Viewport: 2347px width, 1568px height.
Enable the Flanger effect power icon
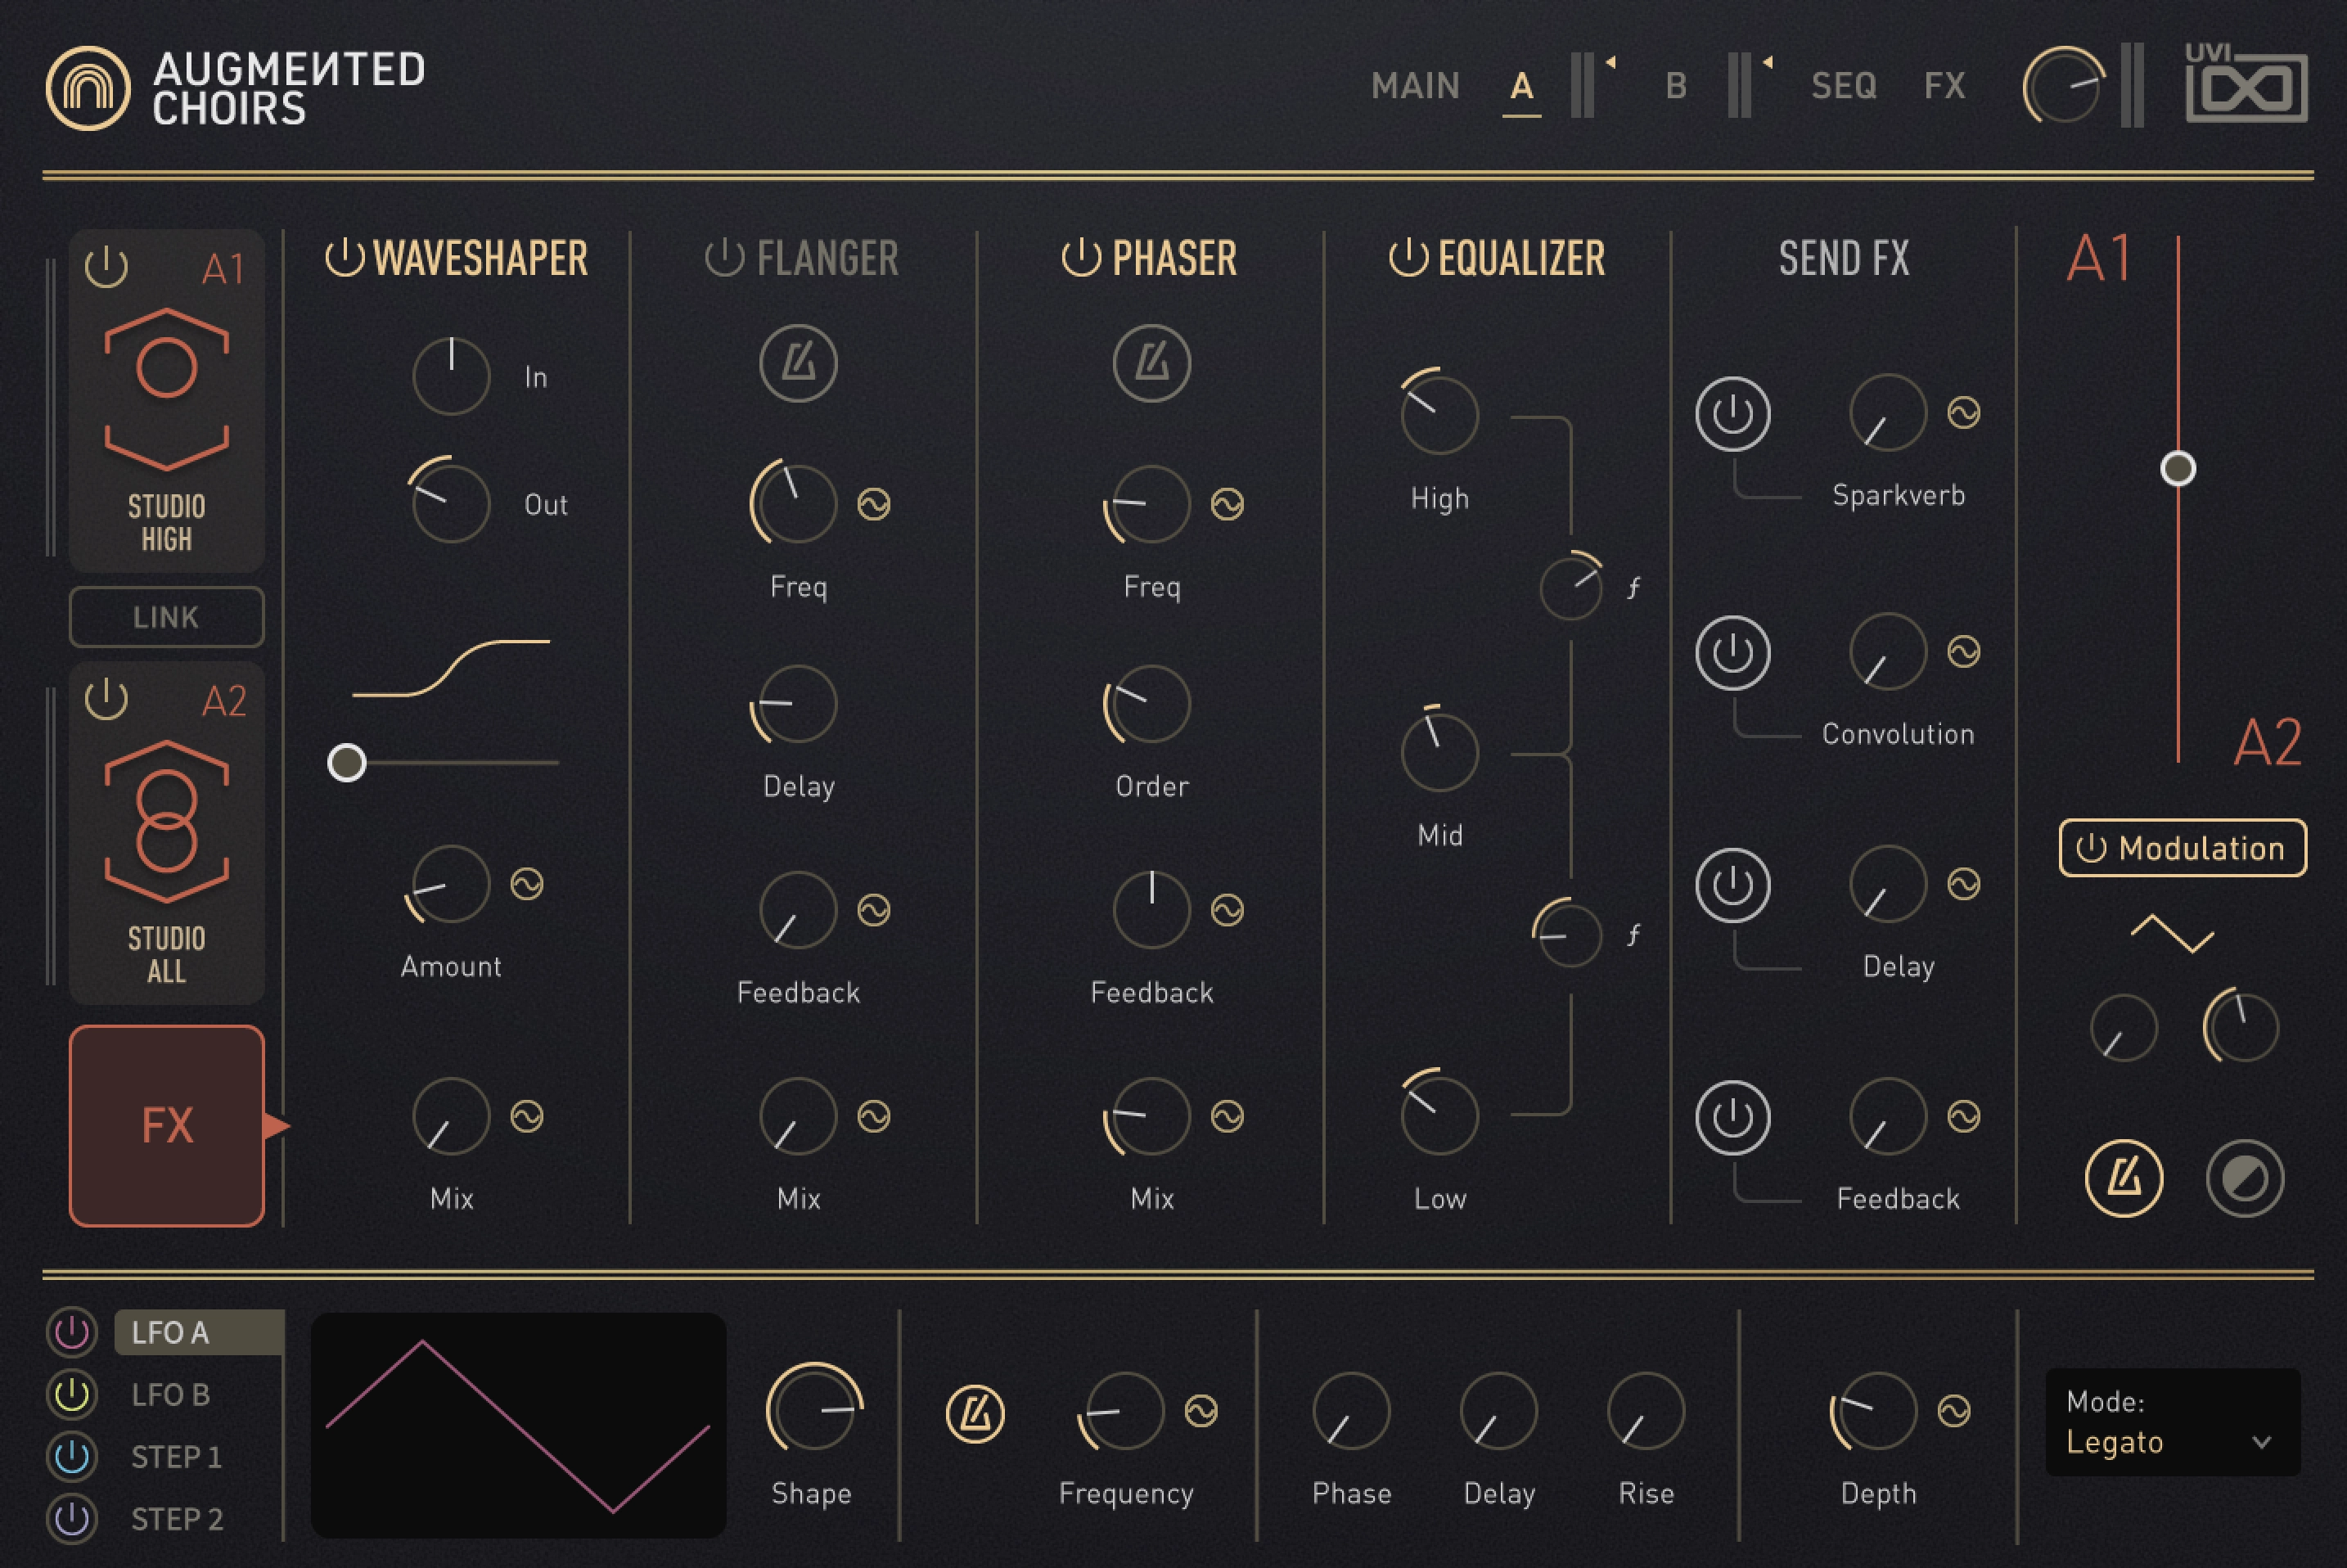tap(724, 258)
